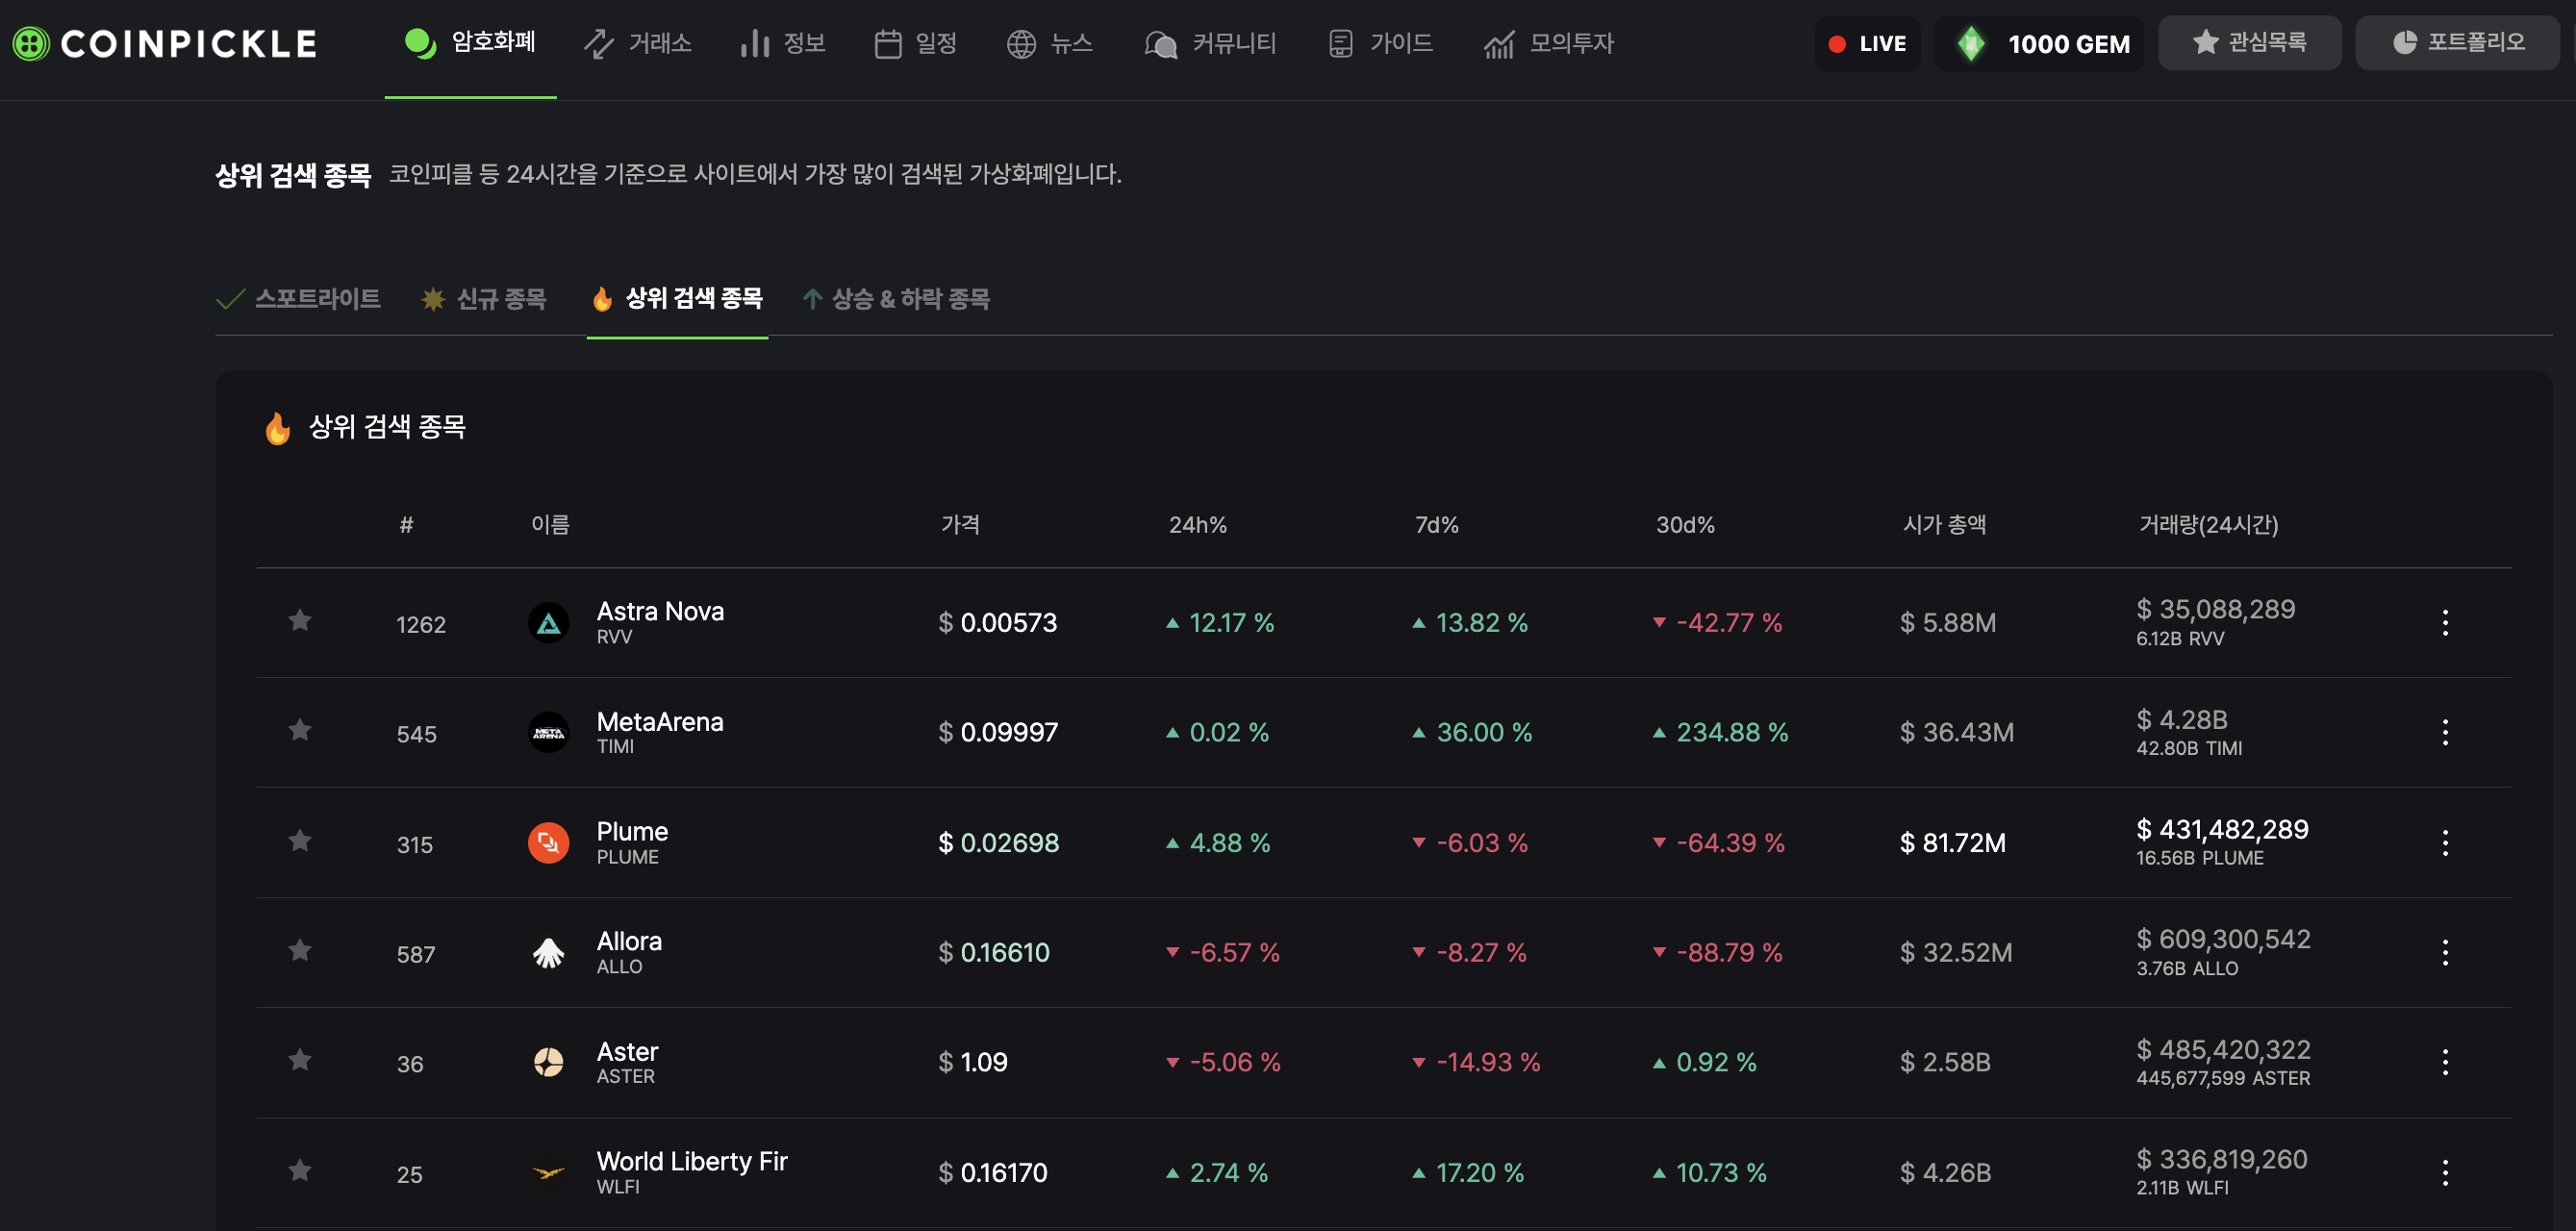
Task: Open the 거래소 navigation menu
Action: pos(638,43)
